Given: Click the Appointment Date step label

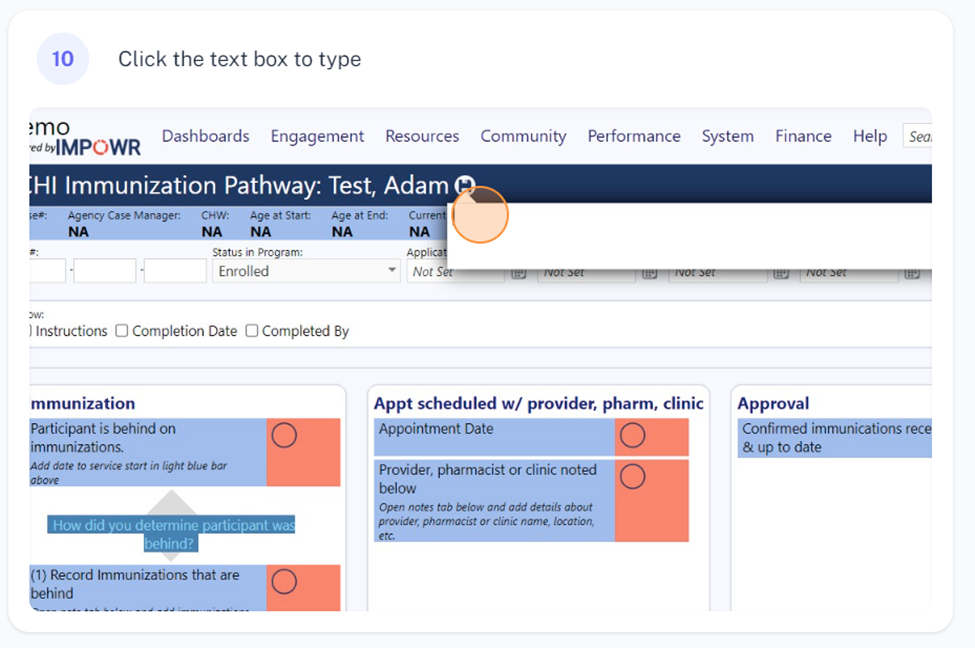Looking at the screenshot, I should [494, 437].
